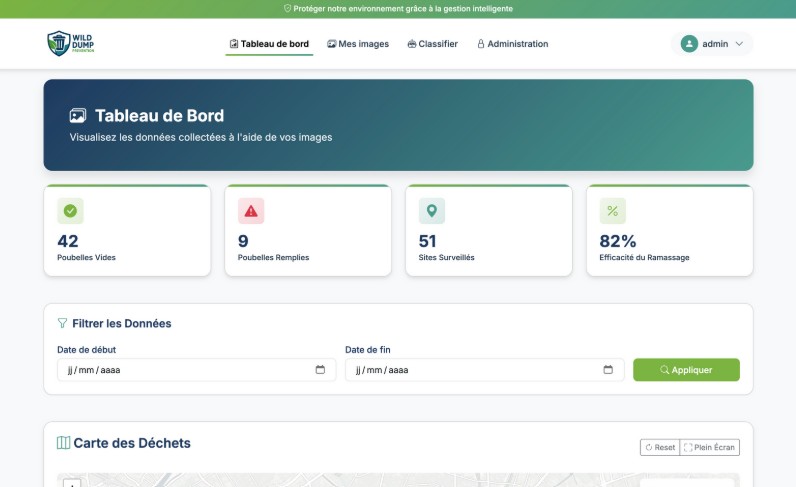
Task: Expand the admin account dropdown chevron
Action: (739, 44)
